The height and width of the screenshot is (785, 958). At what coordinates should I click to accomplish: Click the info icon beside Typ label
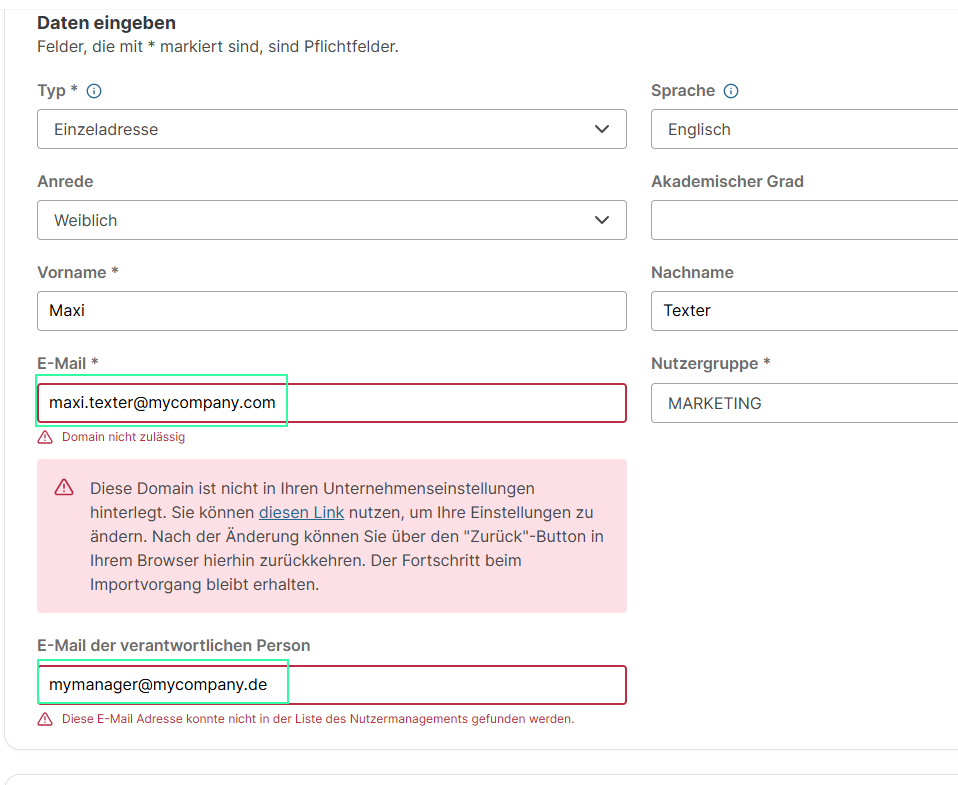[94, 91]
